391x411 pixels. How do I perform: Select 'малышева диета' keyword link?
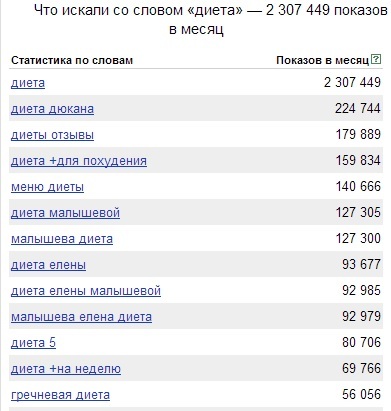62,239
